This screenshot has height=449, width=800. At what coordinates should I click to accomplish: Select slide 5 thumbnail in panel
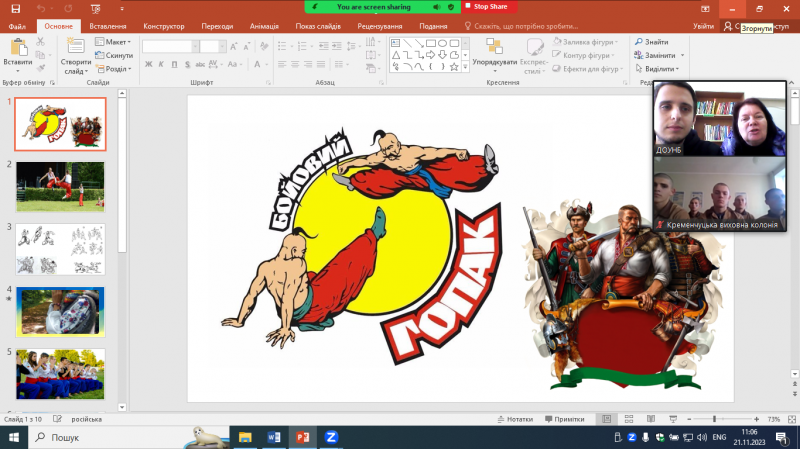(x=60, y=374)
